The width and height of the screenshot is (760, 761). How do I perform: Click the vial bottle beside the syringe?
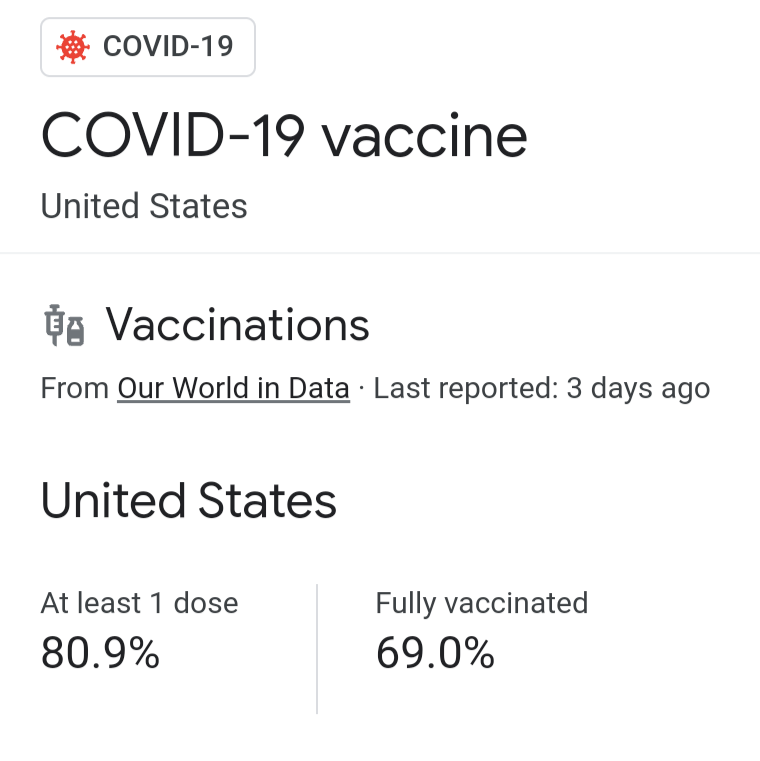pos(75,331)
